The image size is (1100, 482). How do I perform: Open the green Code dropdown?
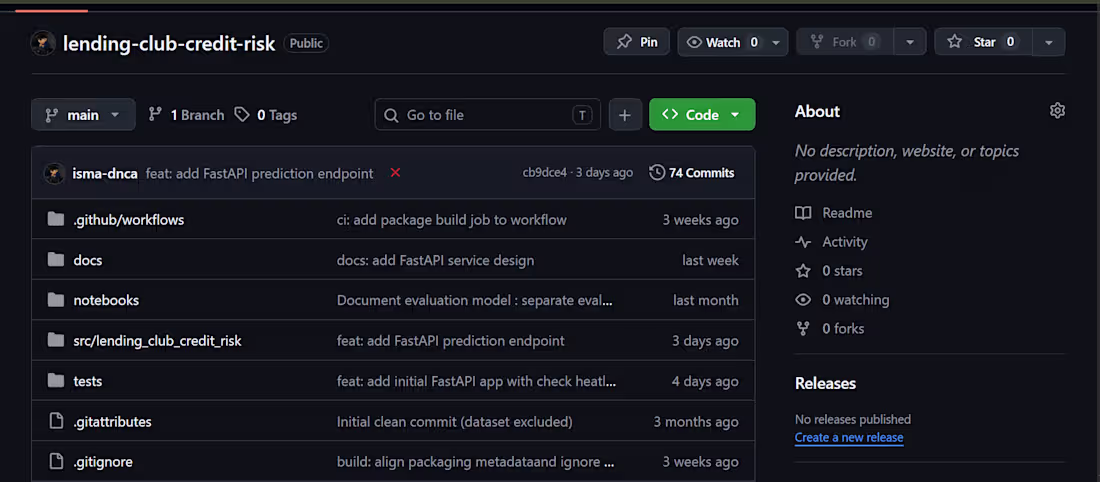702,114
